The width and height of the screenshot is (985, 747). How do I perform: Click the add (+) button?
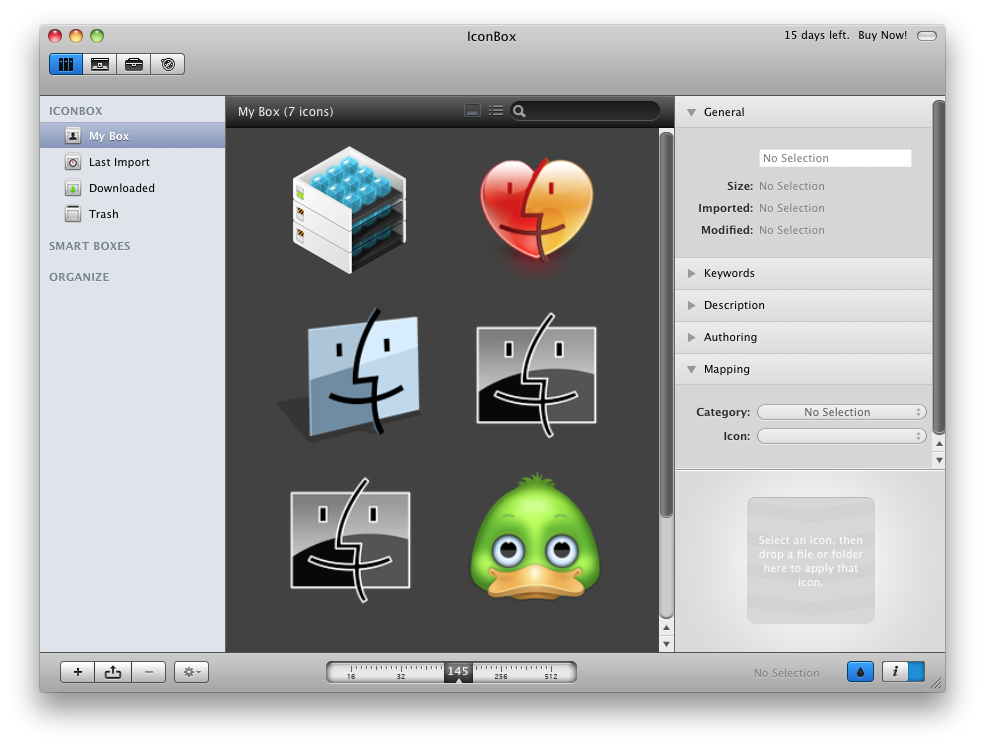(78, 672)
